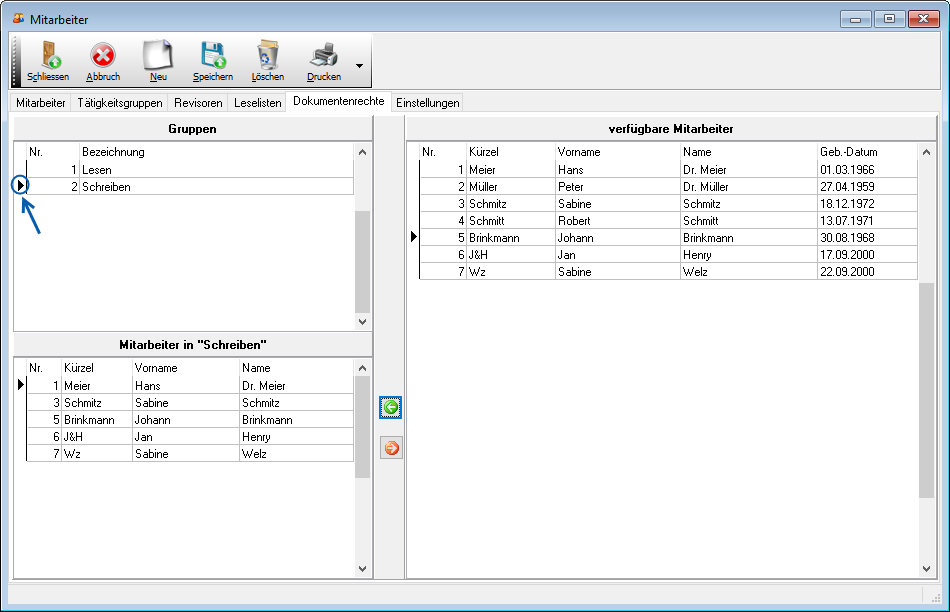
Task: Click scroll up arrow of verfügbare Mitarbeiter
Action: coord(925,152)
